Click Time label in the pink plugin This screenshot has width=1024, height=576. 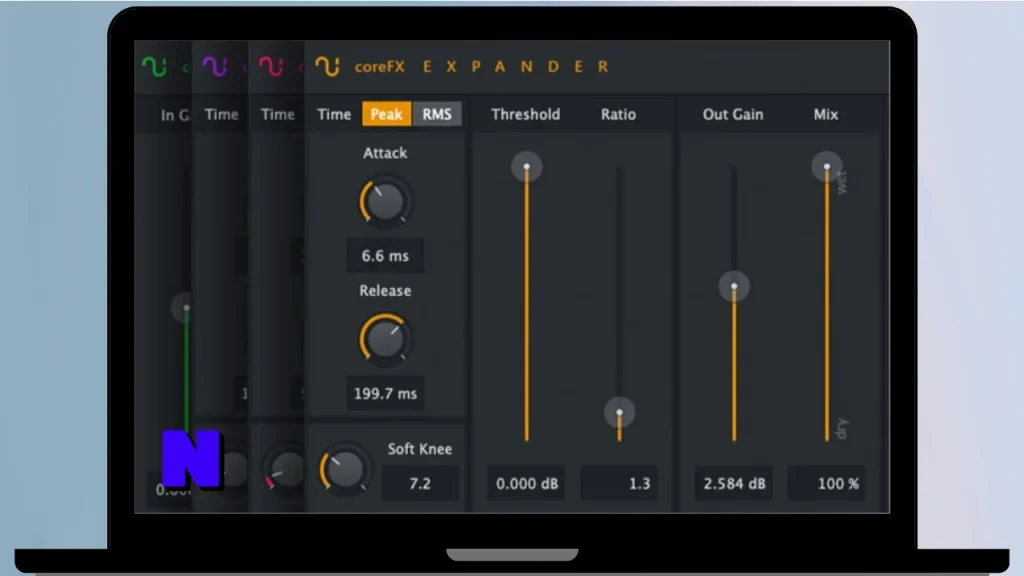click(278, 114)
